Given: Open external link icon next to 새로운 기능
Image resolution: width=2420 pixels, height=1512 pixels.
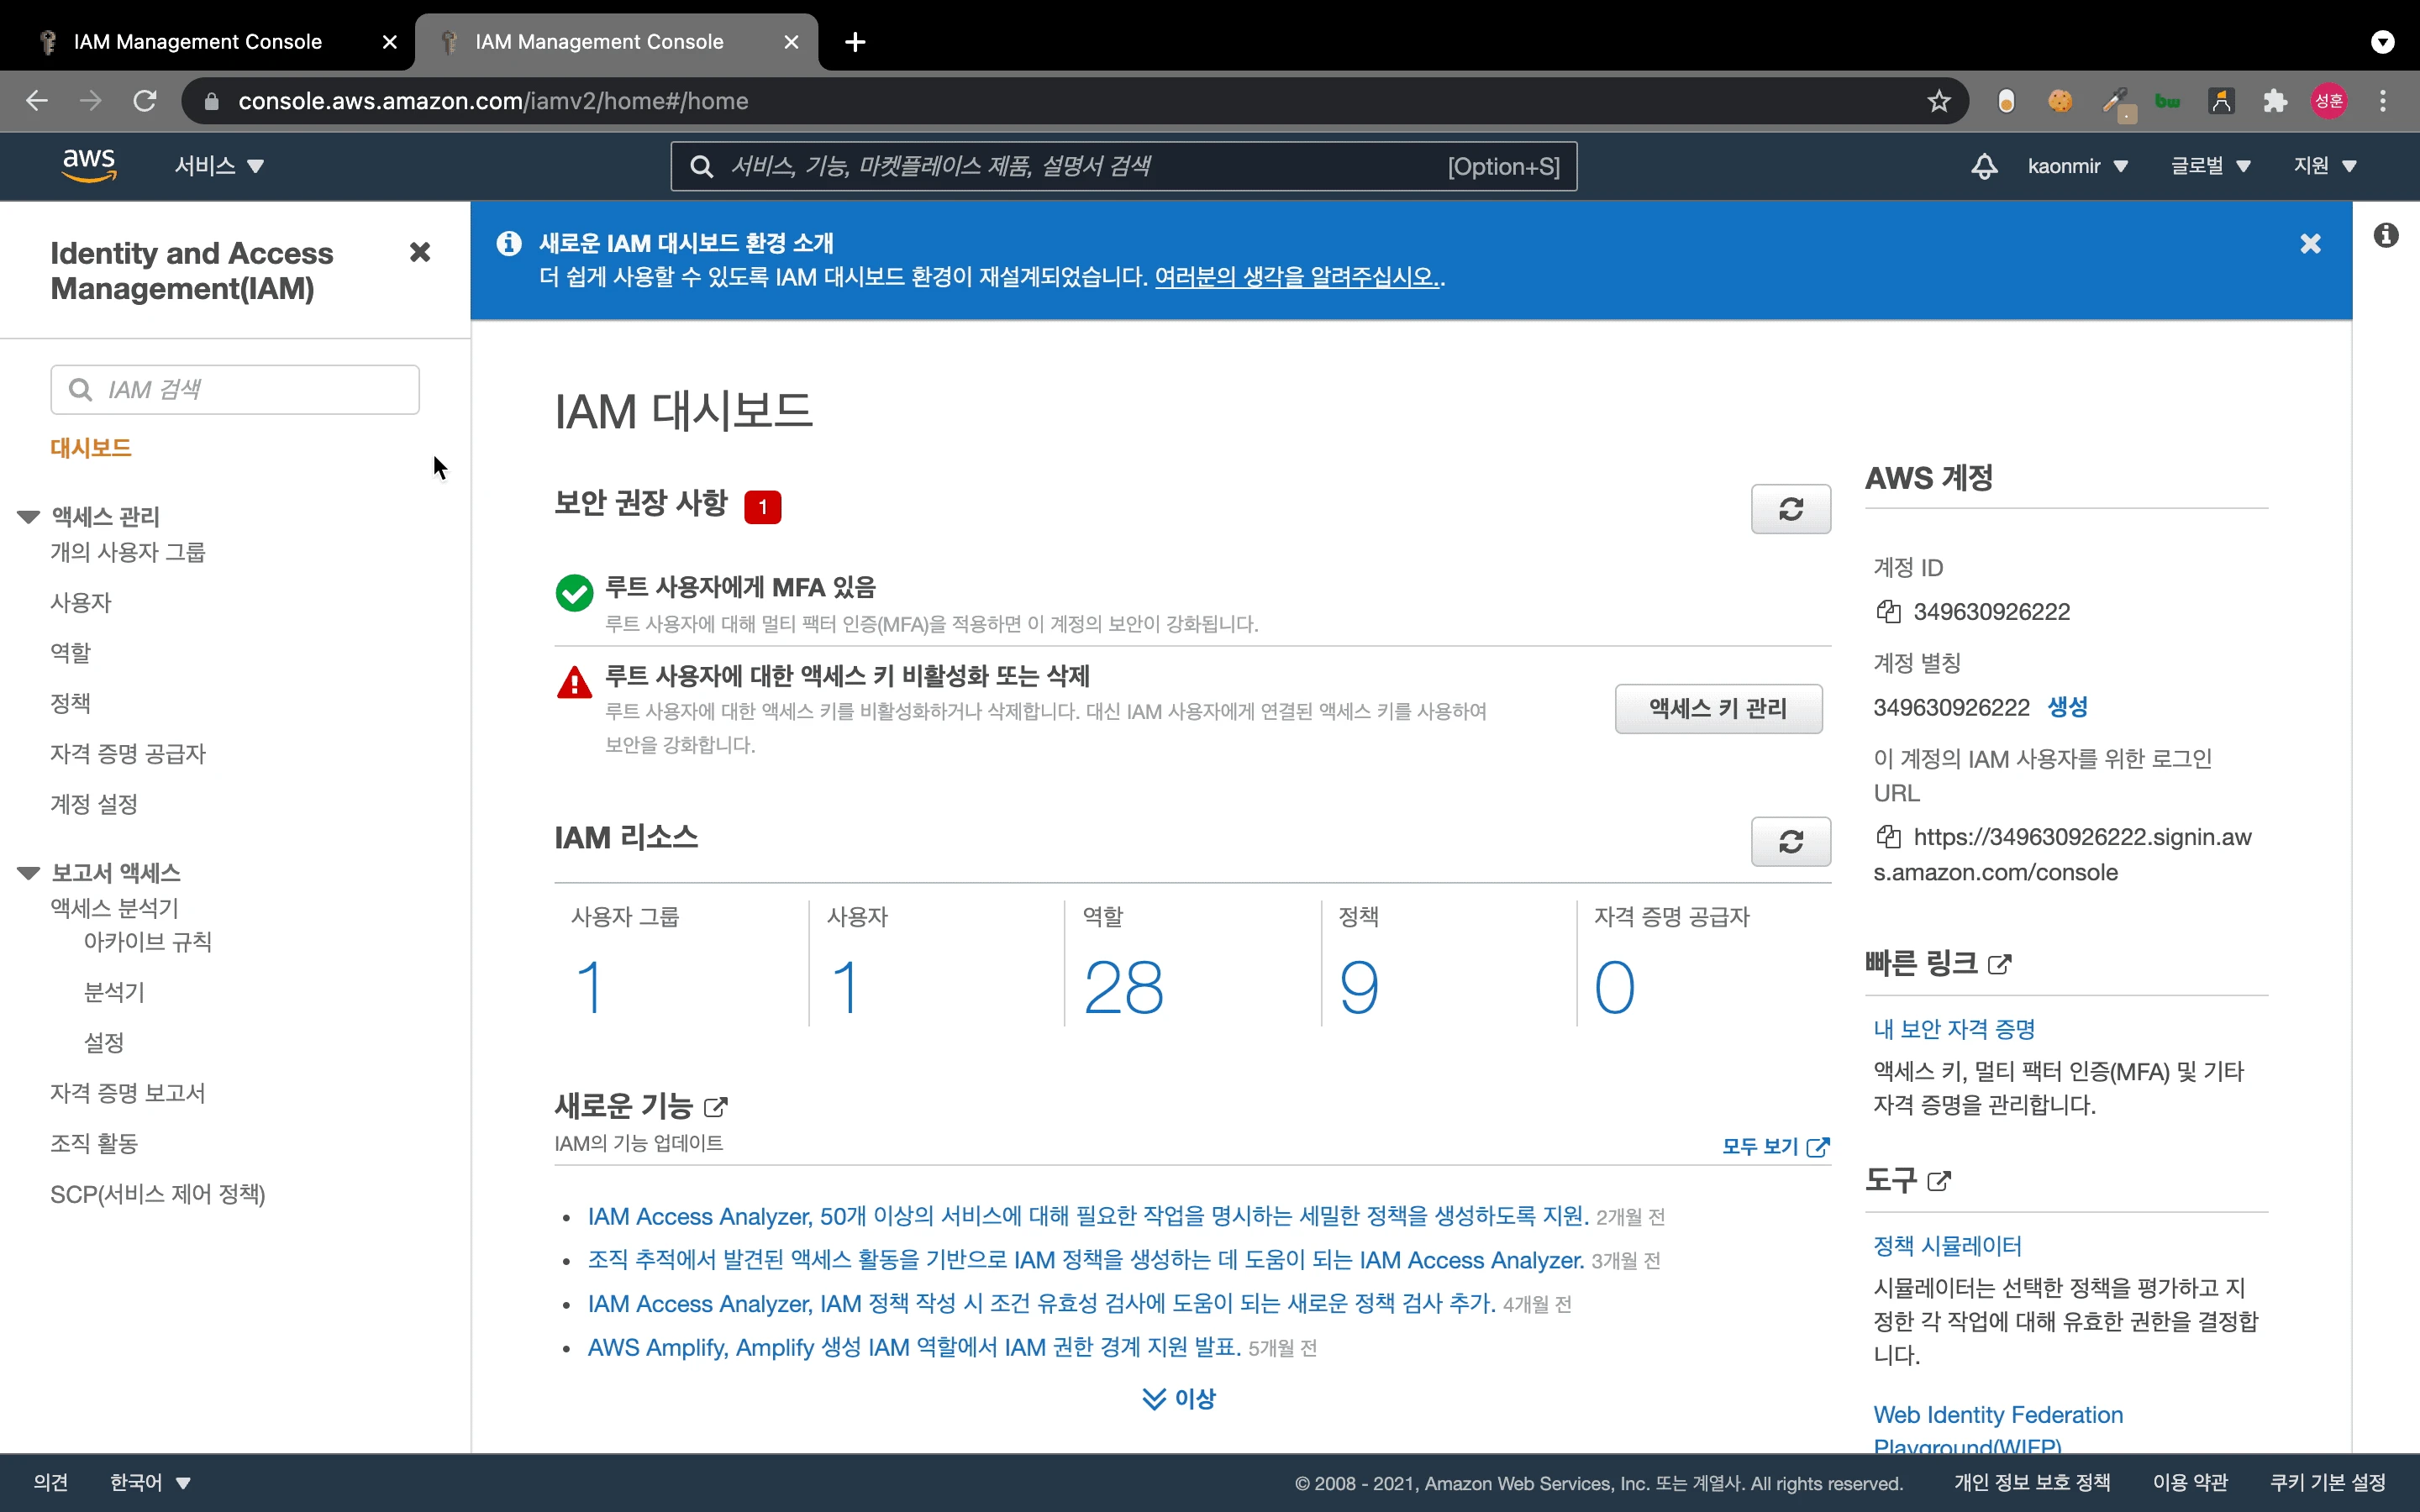Looking at the screenshot, I should pyautogui.click(x=716, y=1107).
